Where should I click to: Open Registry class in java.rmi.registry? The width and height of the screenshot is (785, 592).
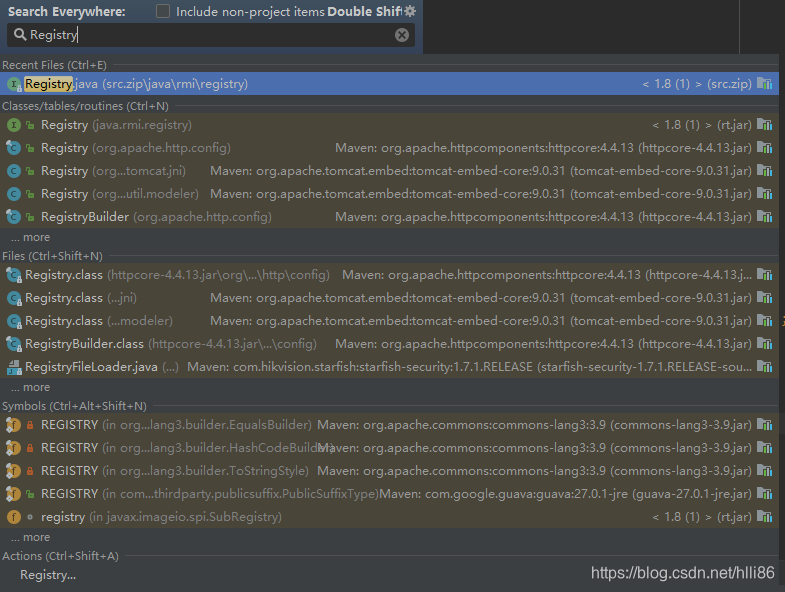(389, 125)
